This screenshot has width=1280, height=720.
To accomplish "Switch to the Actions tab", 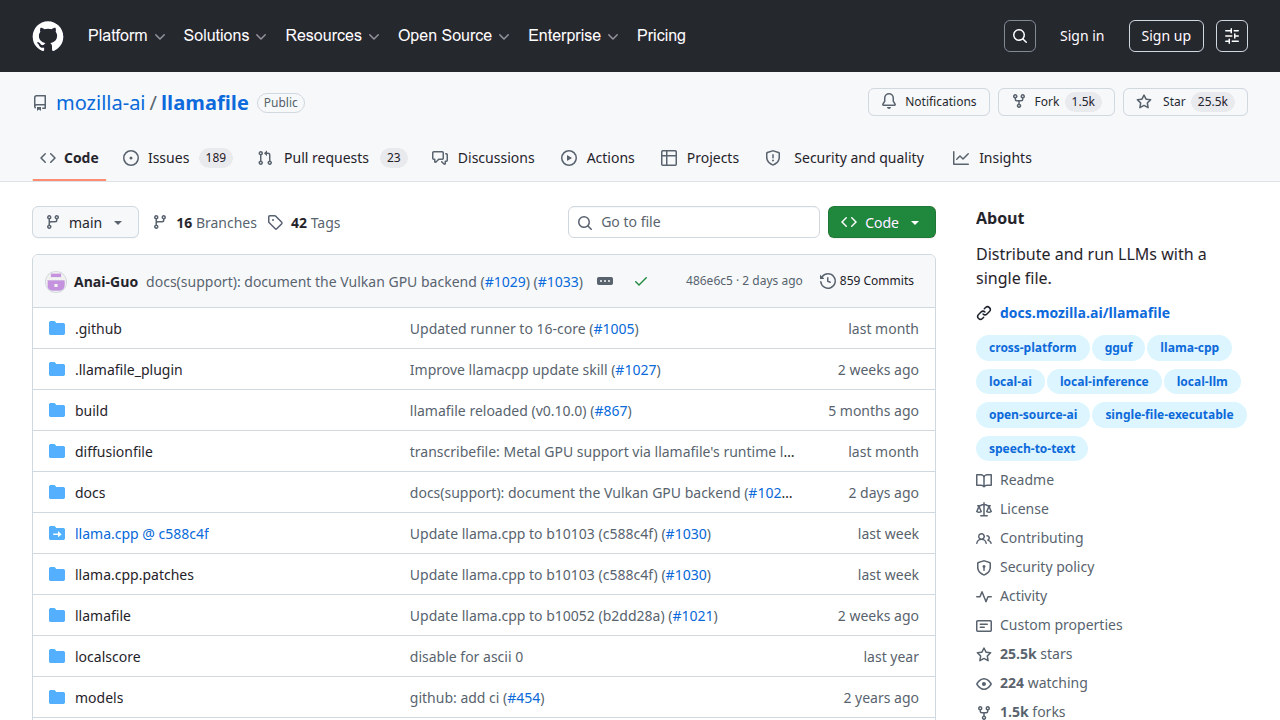I will tap(598, 158).
